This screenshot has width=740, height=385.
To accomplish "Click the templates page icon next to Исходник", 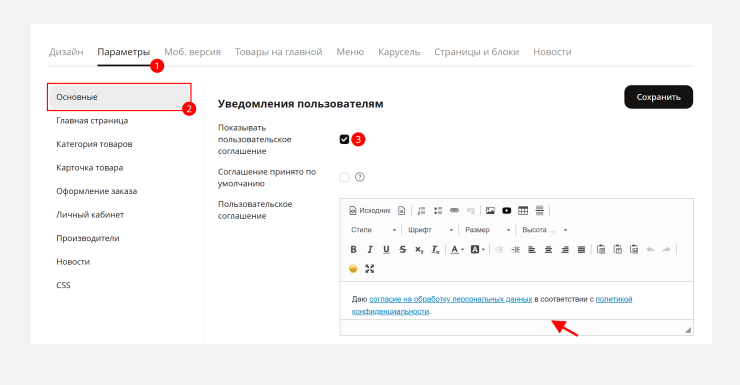I will point(401,210).
